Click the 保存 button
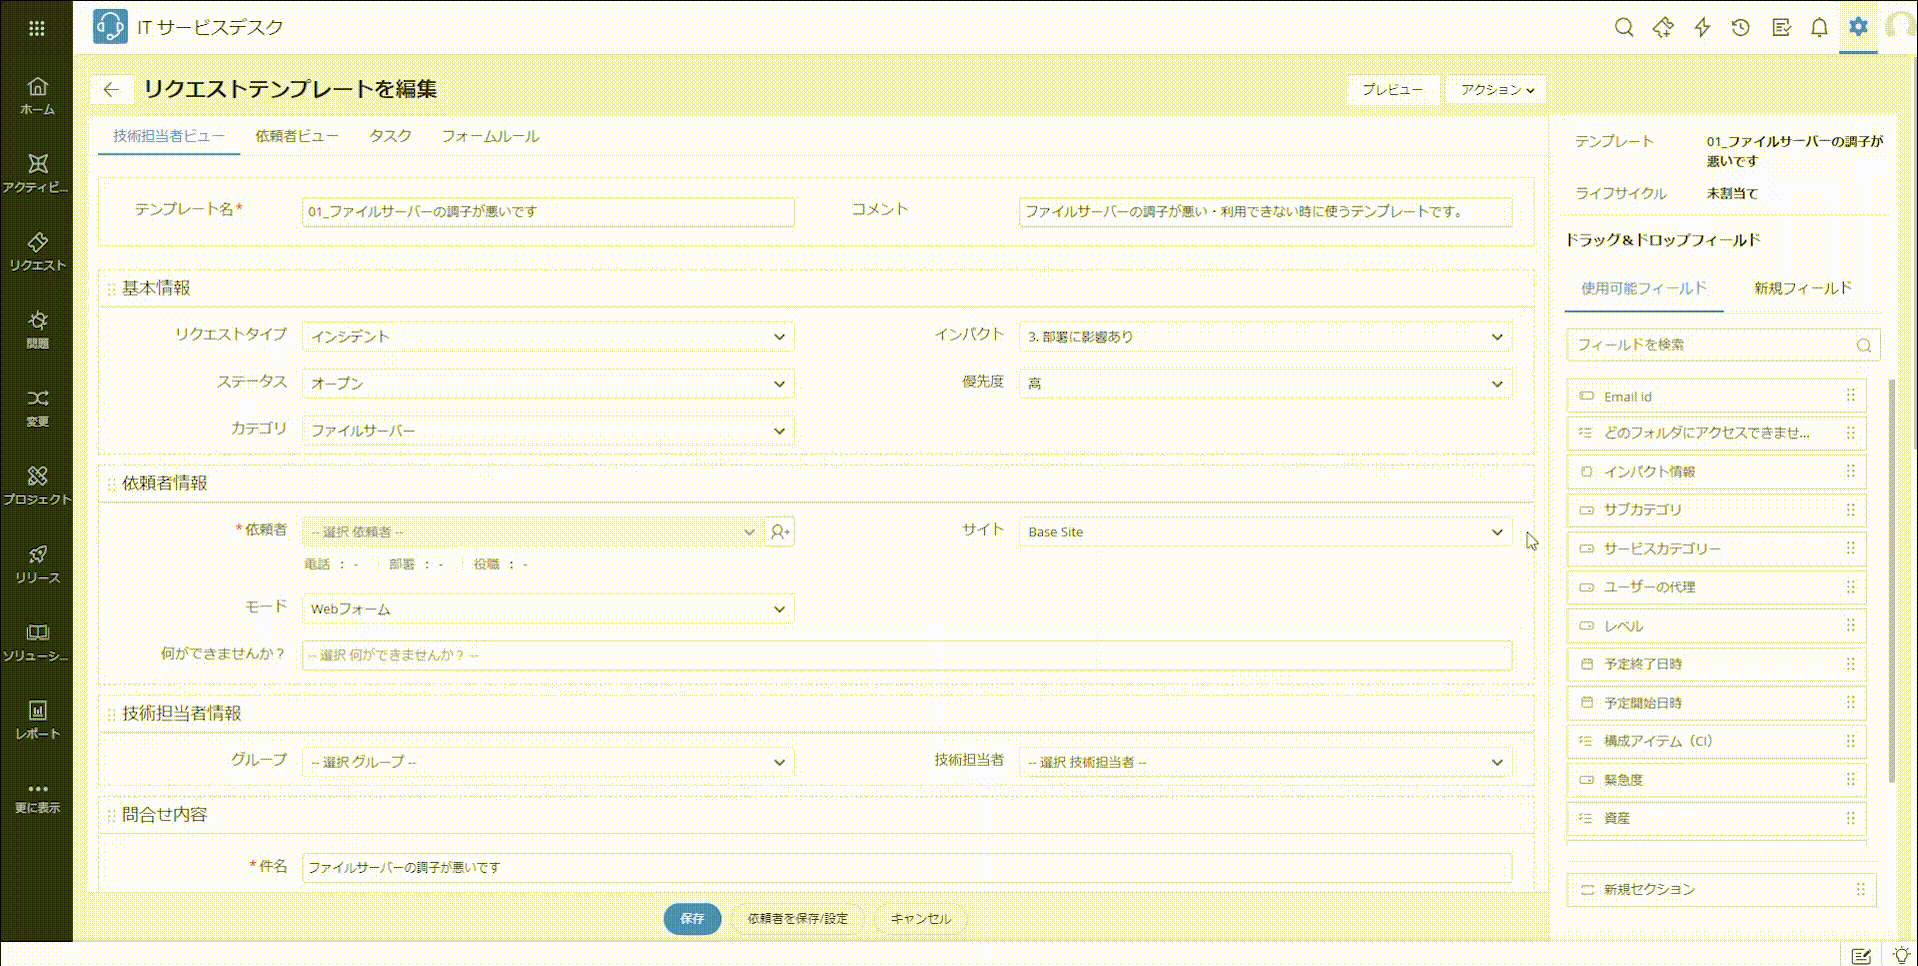Screen dimensions: 1918x966 pyautogui.click(x=692, y=918)
